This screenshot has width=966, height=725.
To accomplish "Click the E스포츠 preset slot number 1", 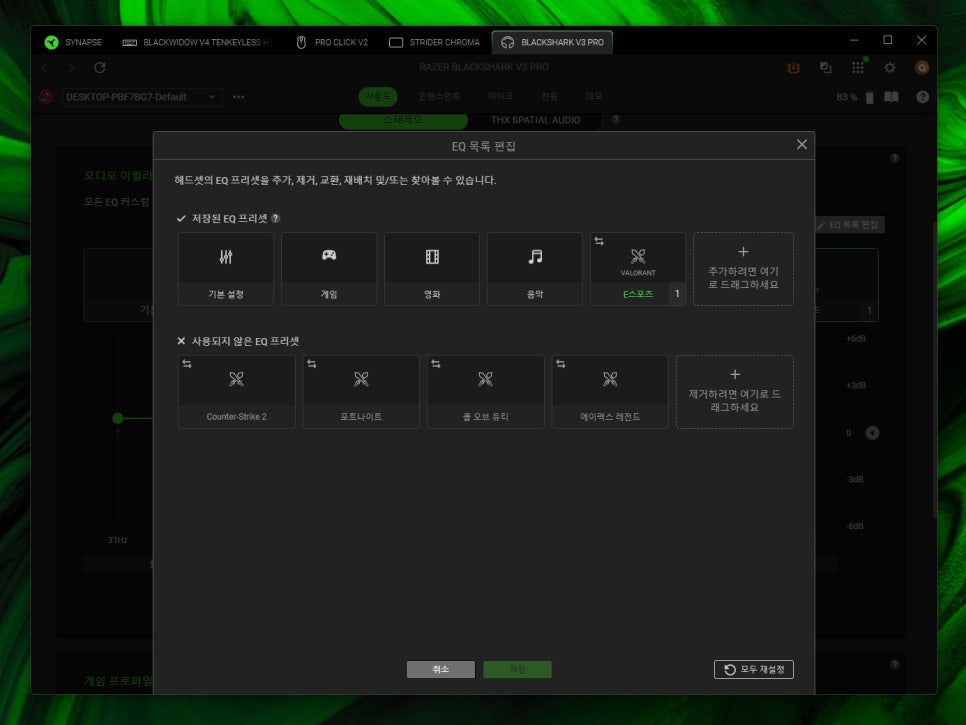I will coord(676,294).
